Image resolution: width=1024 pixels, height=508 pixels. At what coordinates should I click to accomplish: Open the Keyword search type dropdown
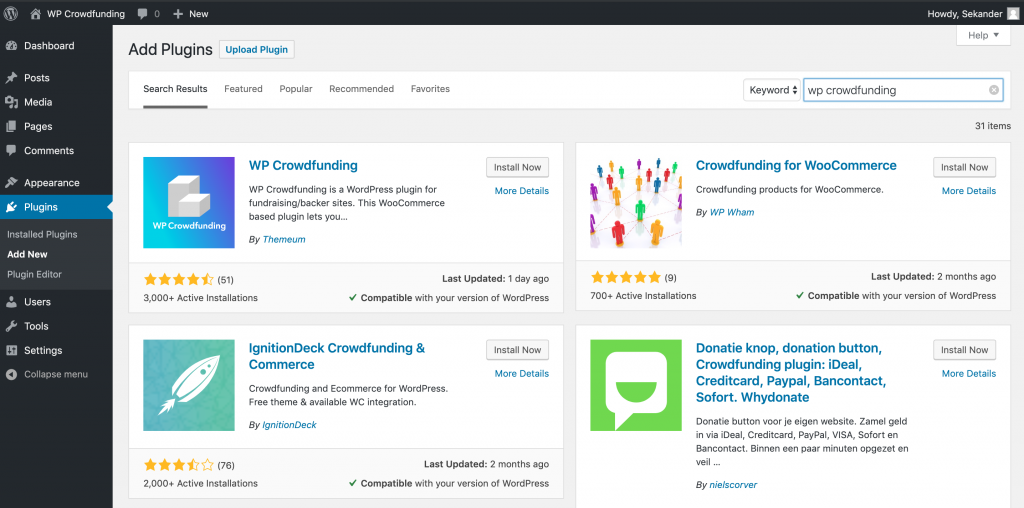(772, 90)
